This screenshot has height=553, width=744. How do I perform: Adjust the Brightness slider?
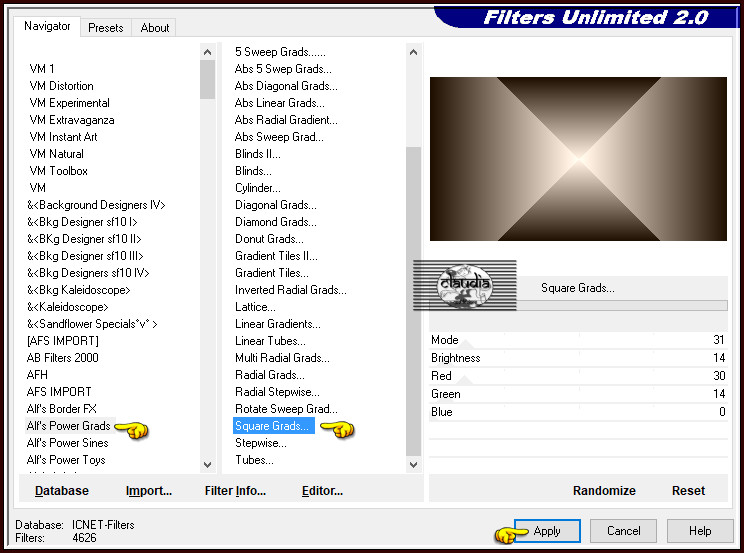click(578, 358)
